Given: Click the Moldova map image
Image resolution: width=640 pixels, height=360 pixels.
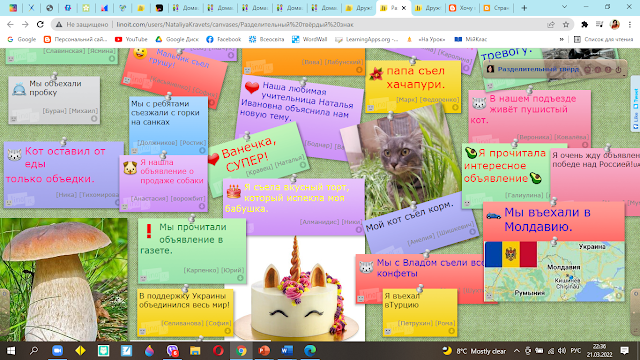Looking at the screenshot, I should pyautogui.click(x=554, y=271).
